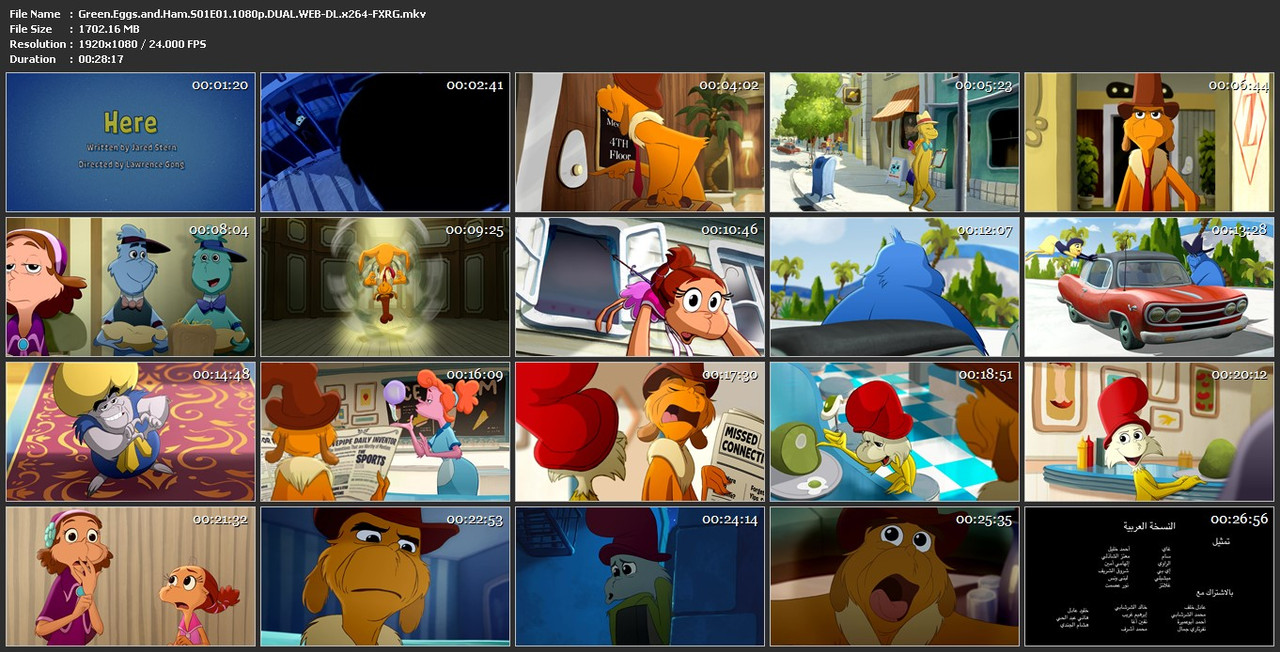Click the blue creature frame at 00:12:07
Image resolution: width=1280 pixels, height=652 pixels.
click(895, 287)
